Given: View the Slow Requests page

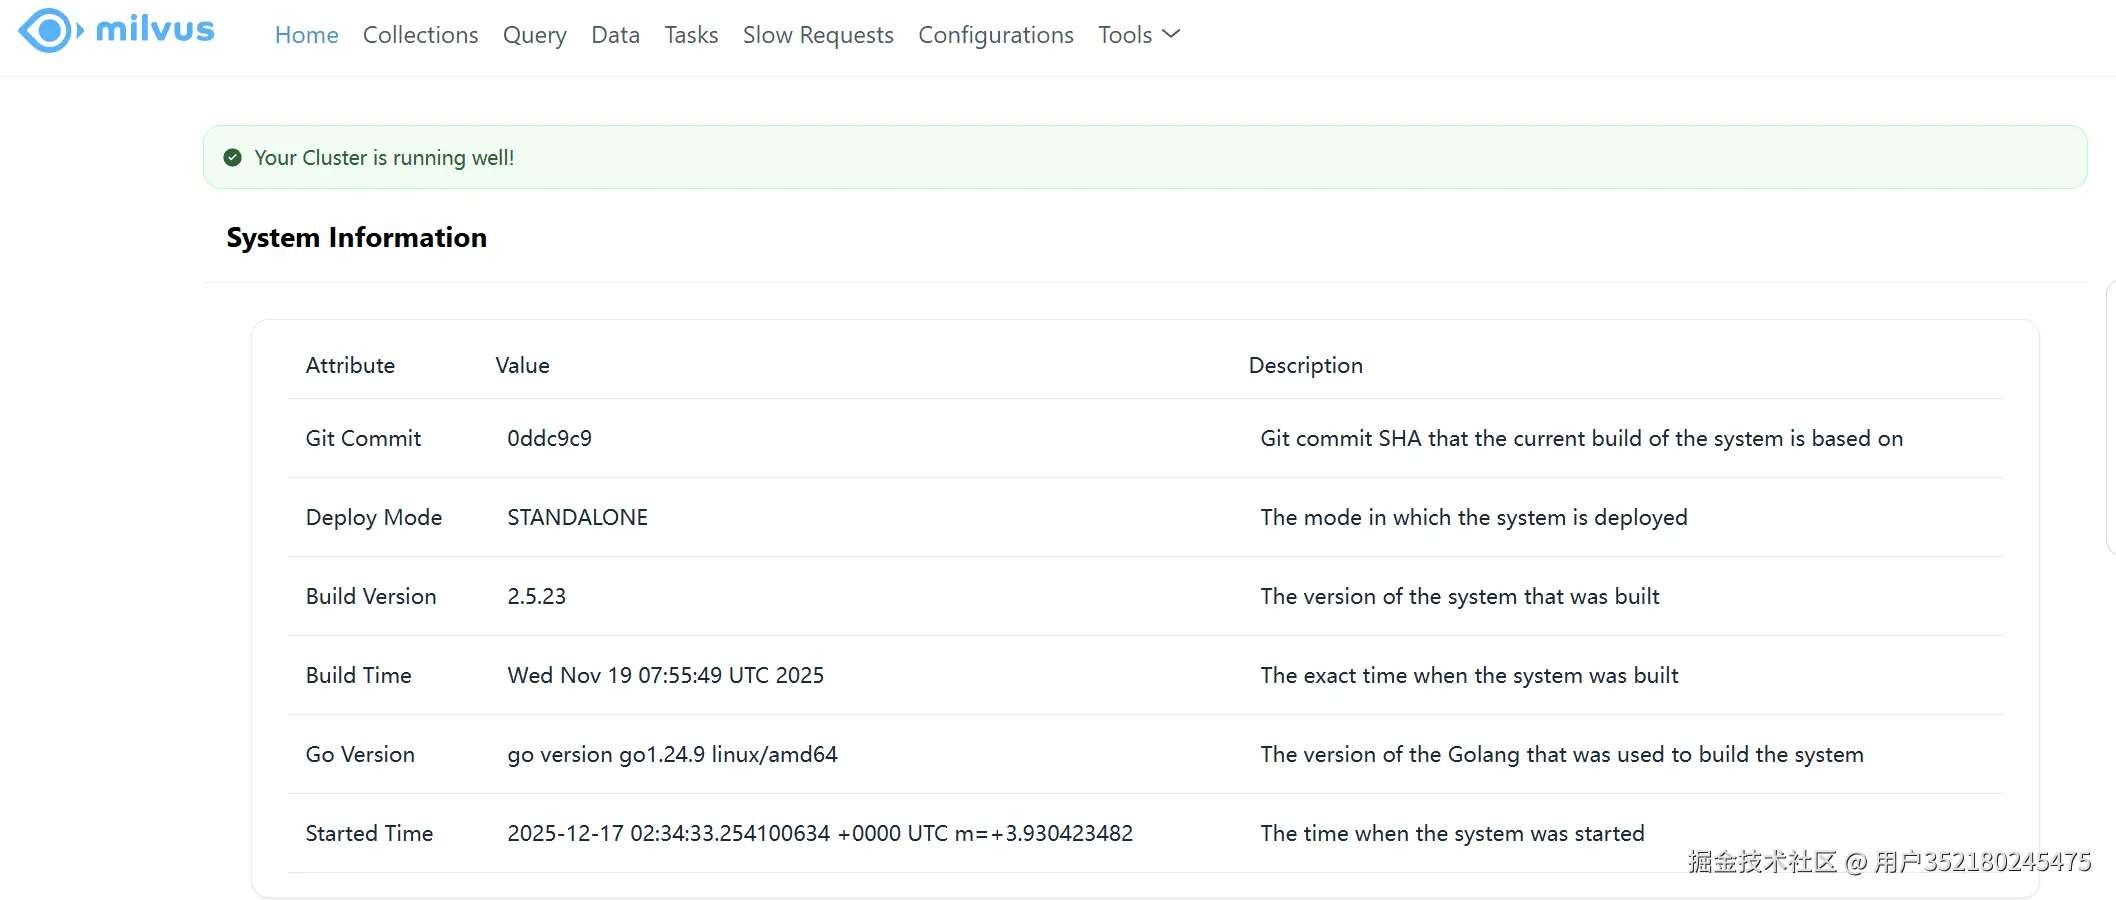Looking at the screenshot, I should 817,35.
